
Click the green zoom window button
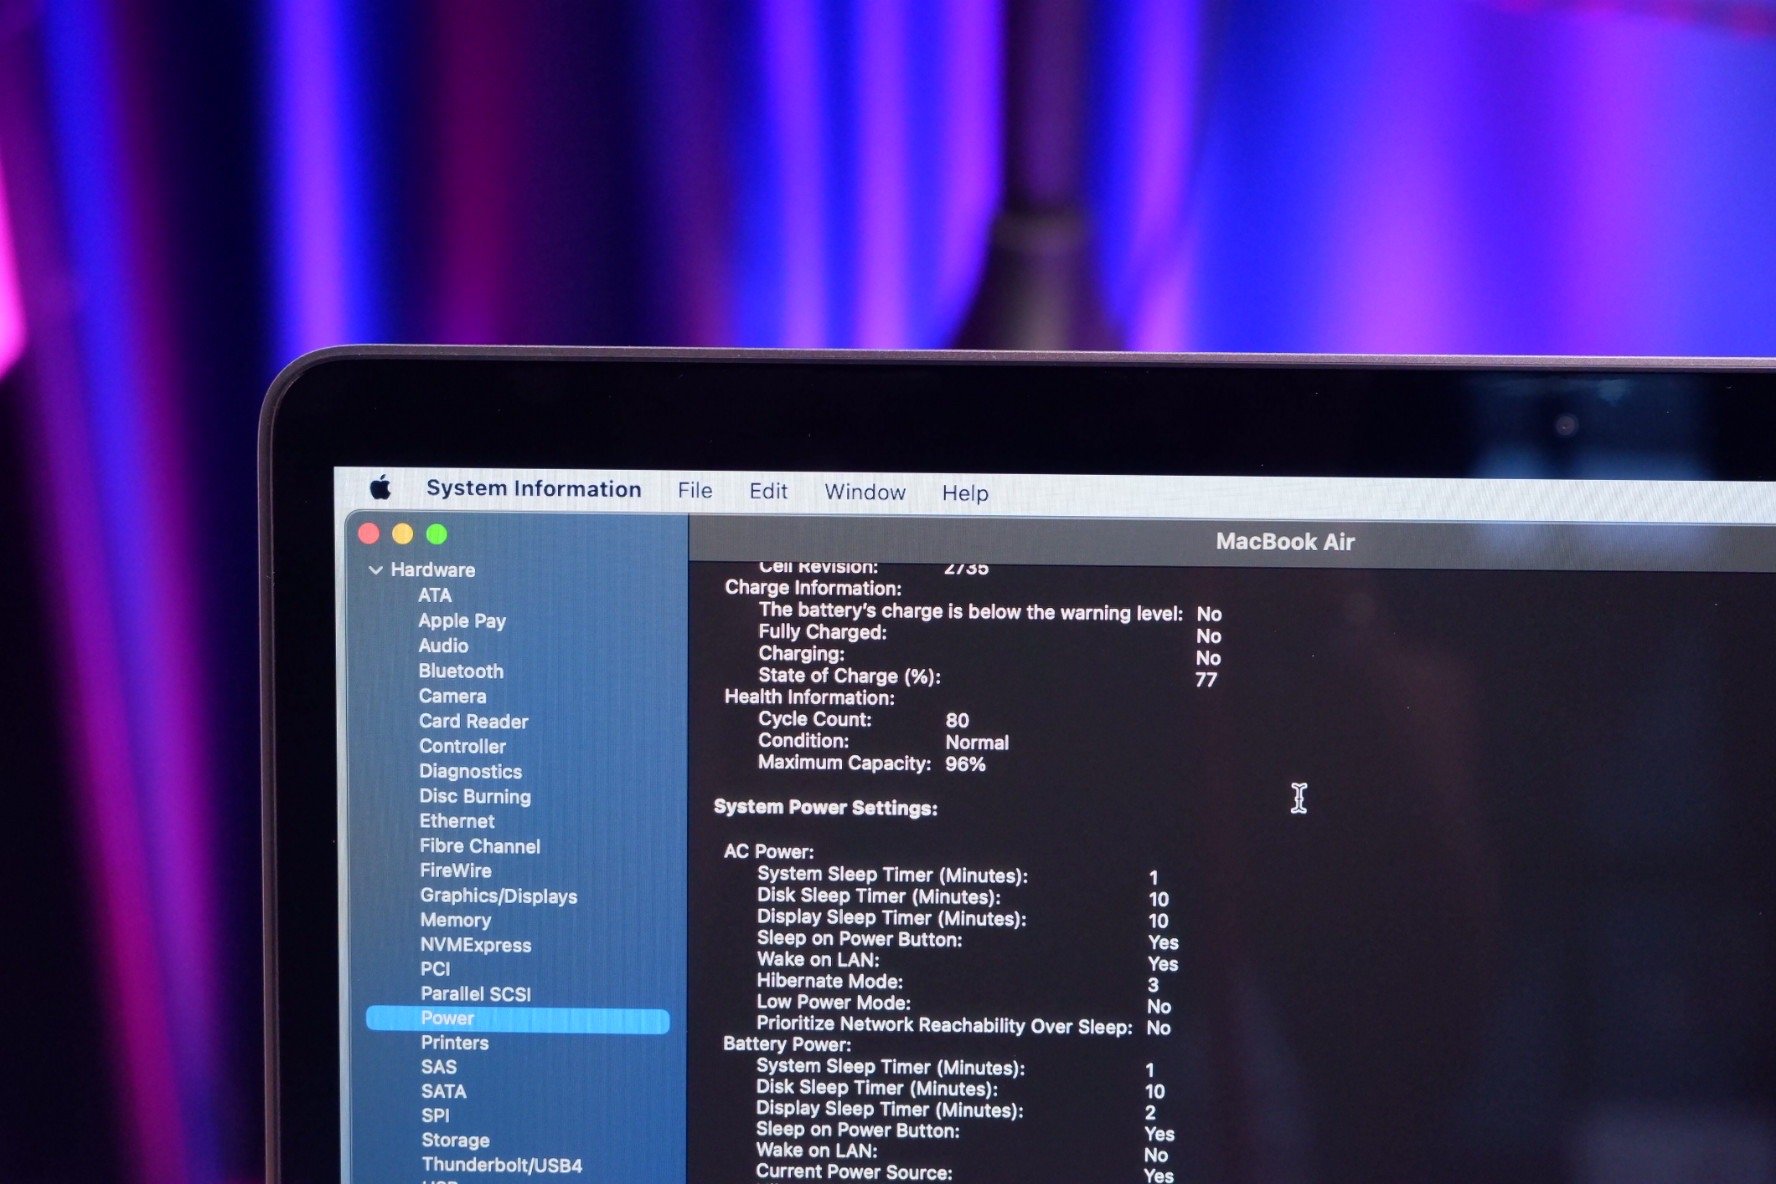436,534
